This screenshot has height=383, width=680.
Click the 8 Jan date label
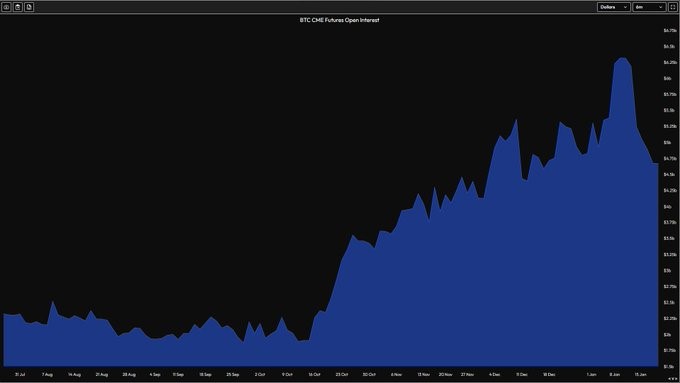(x=615, y=374)
